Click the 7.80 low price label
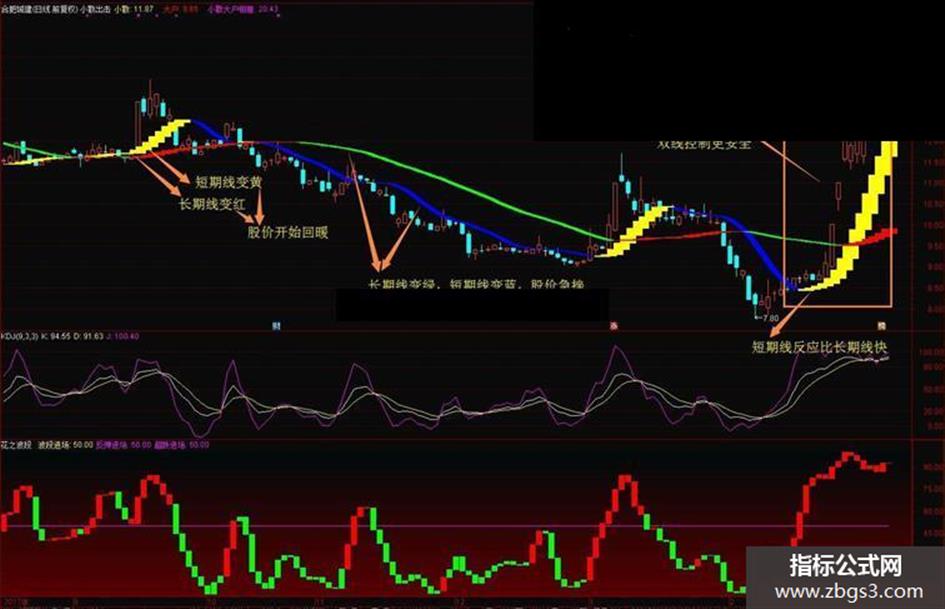 point(770,318)
